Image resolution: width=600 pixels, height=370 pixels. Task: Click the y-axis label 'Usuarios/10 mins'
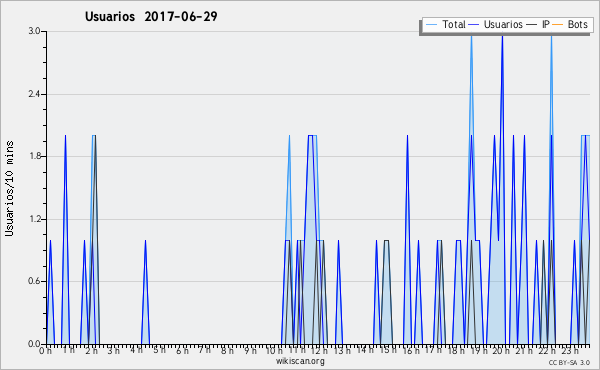click(x=9, y=188)
